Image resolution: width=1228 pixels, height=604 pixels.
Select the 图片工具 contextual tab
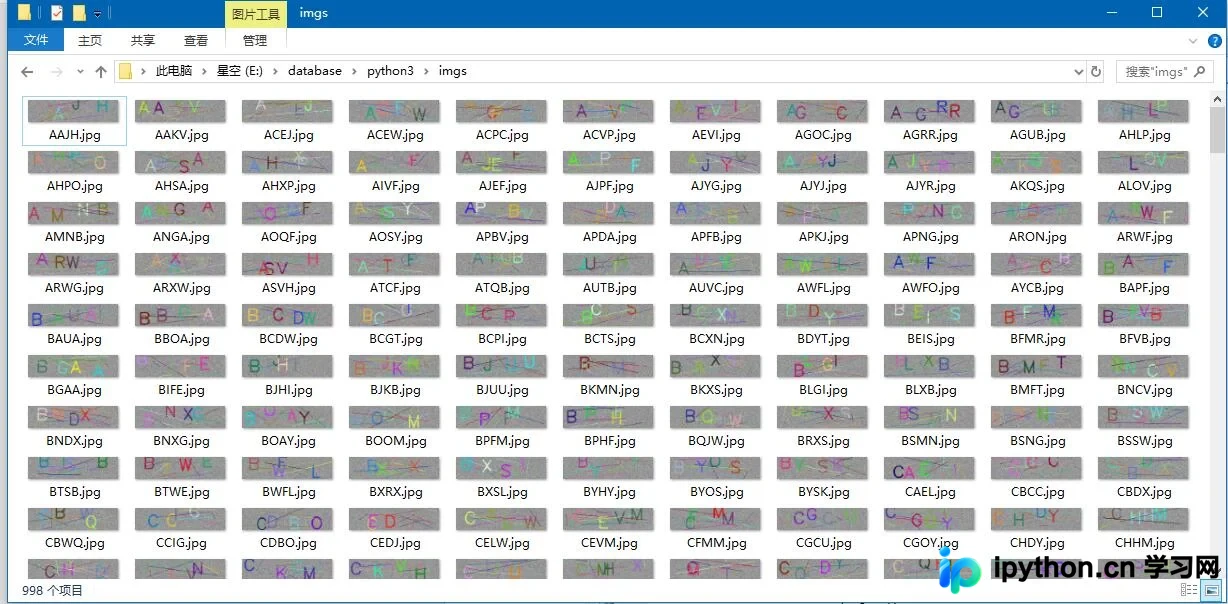(256, 14)
